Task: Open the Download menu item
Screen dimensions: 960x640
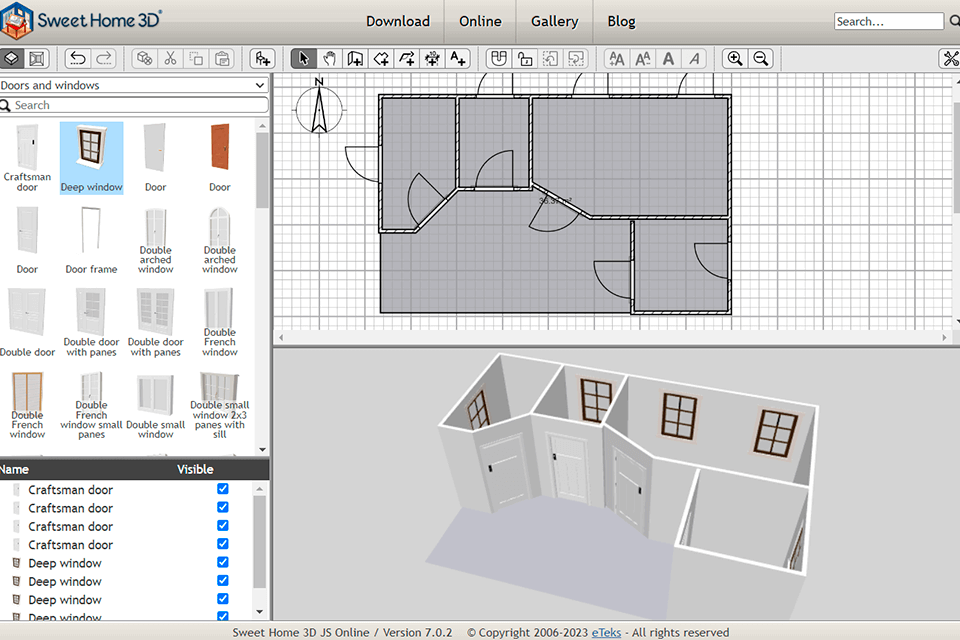Action: 397,21
